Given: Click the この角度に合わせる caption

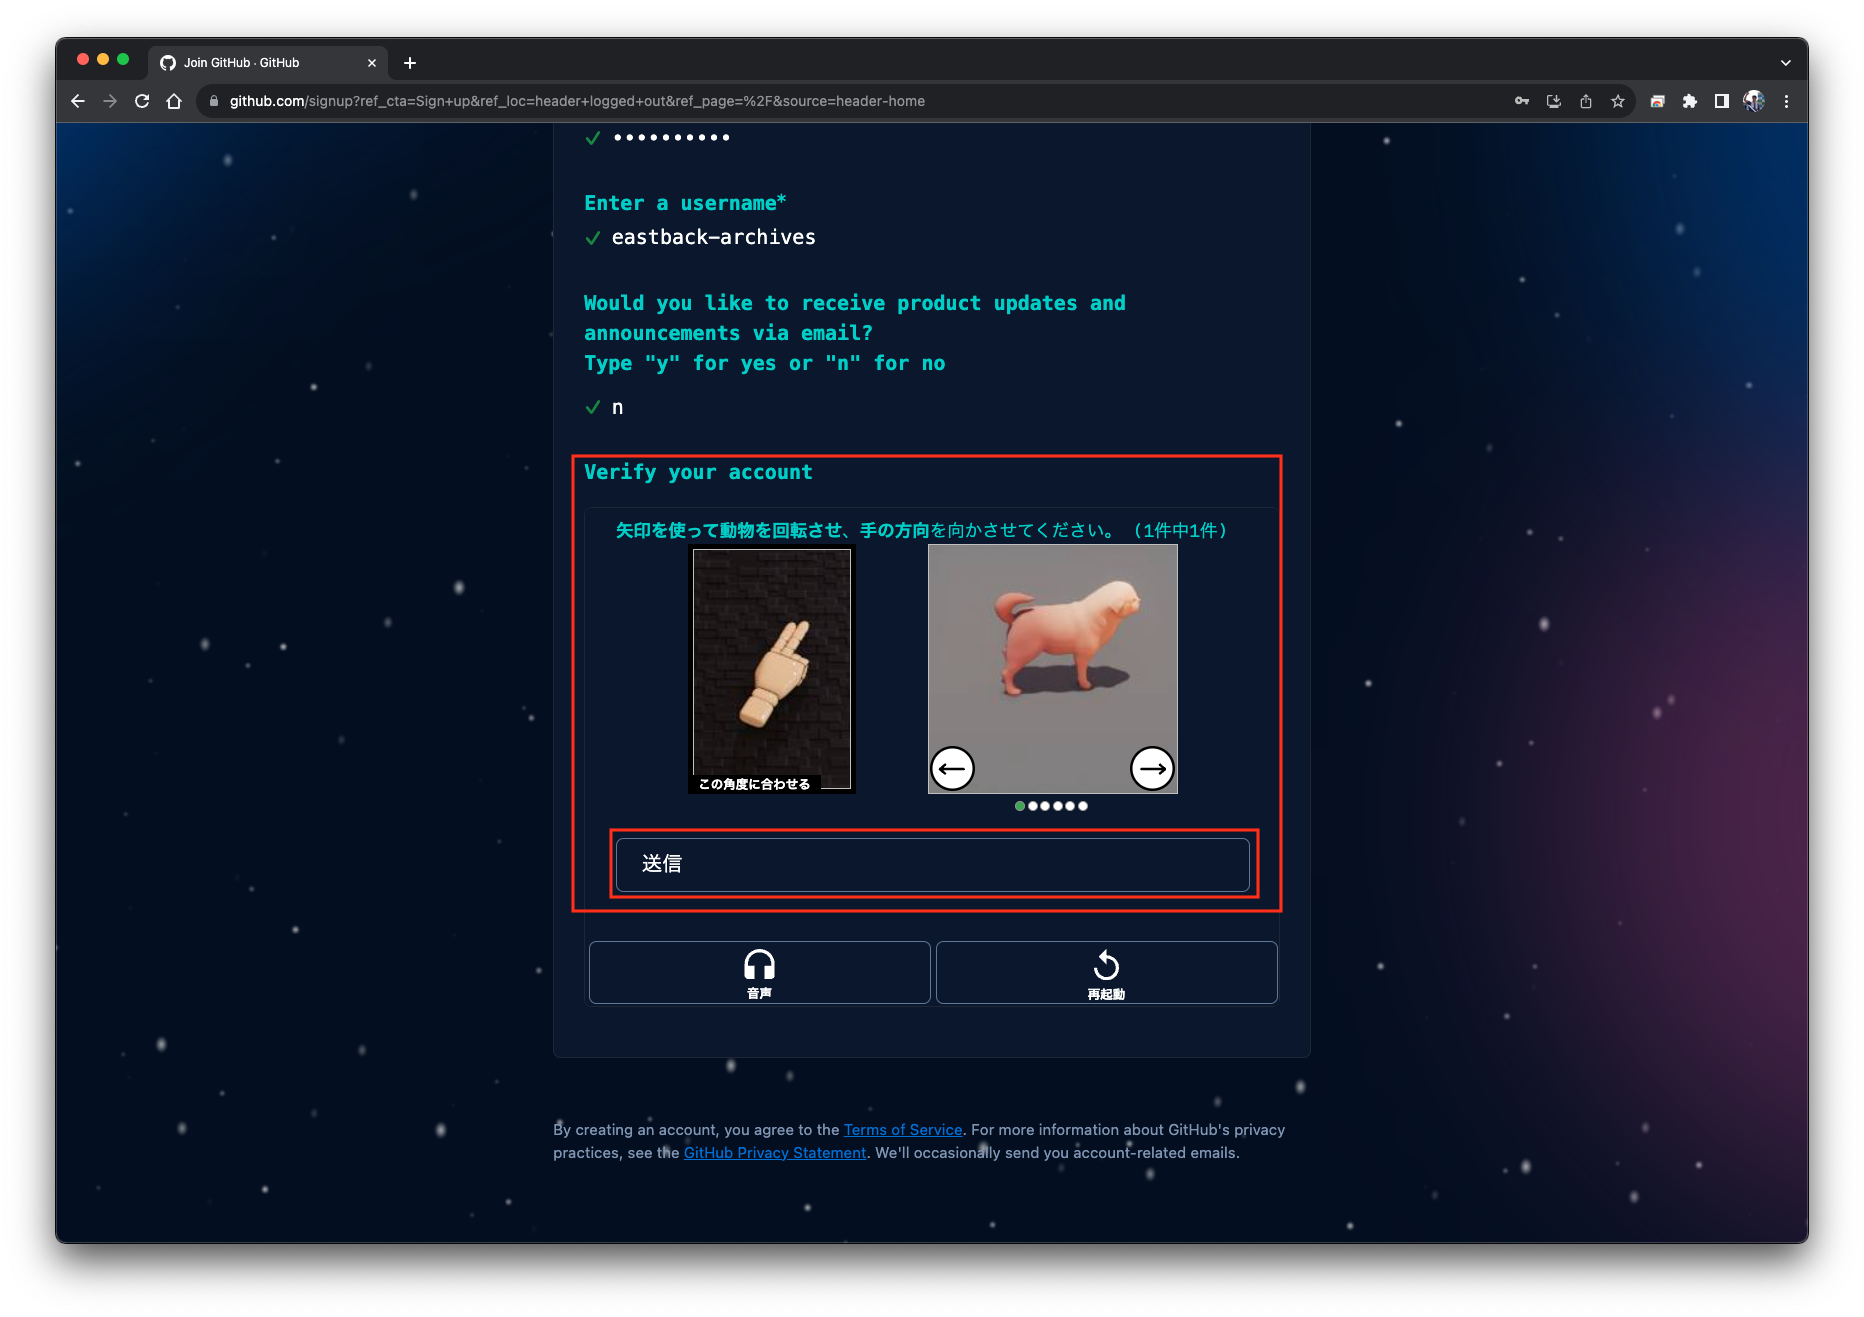Looking at the screenshot, I should point(754,784).
